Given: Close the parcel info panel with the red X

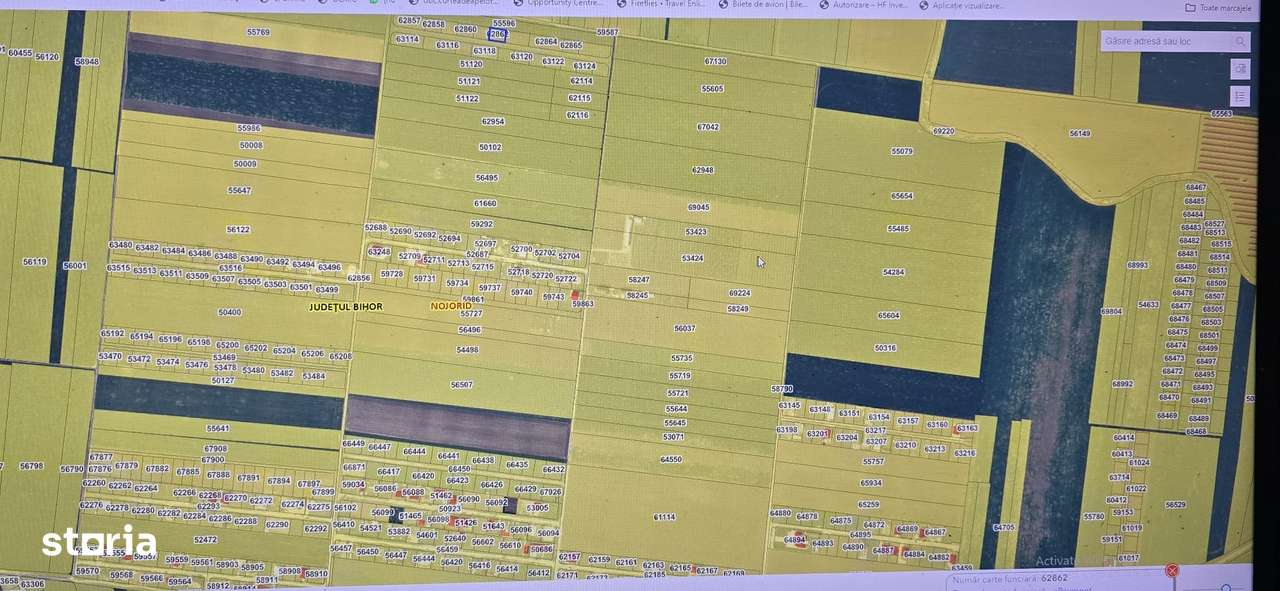Looking at the screenshot, I should (1172, 570).
